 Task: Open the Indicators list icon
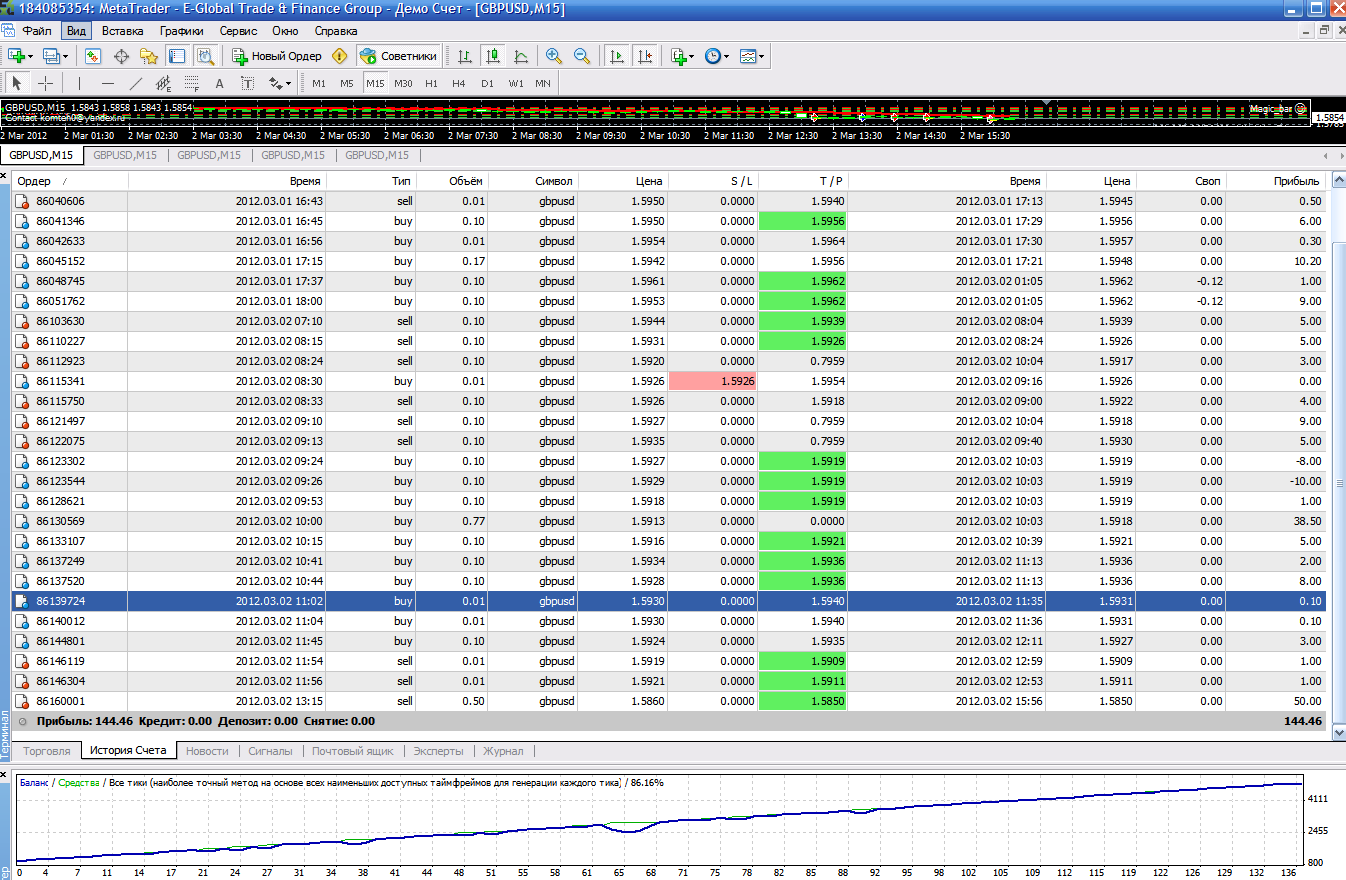coord(679,56)
